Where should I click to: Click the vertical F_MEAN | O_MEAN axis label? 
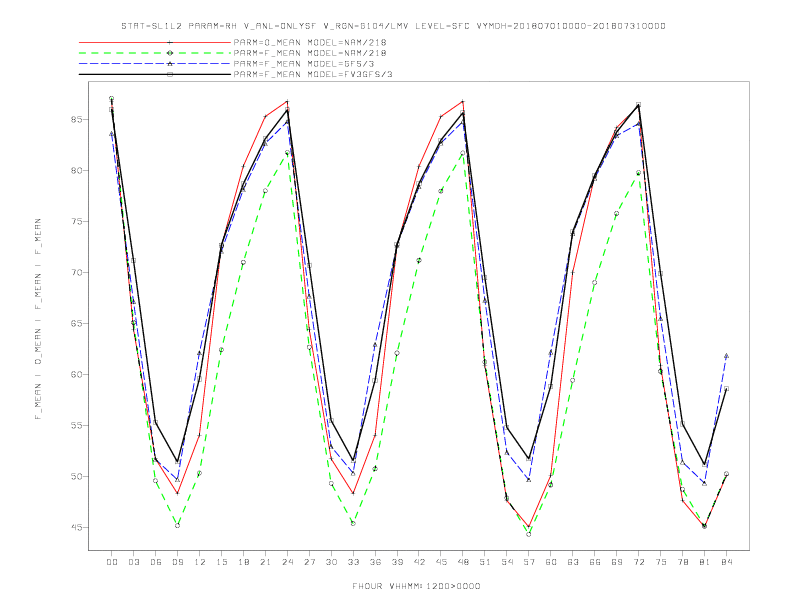coord(38,319)
